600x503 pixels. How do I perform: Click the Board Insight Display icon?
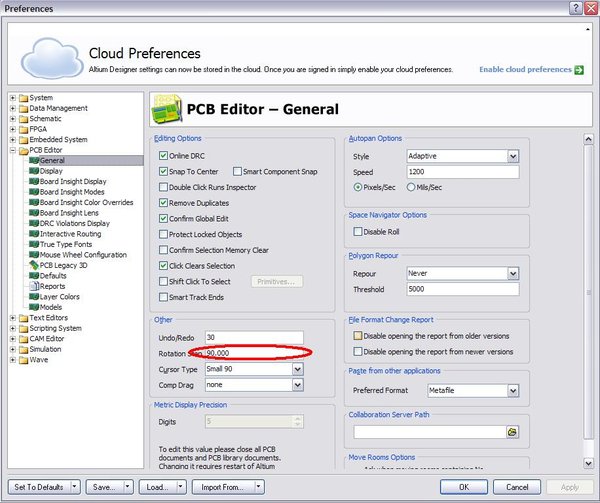(x=34, y=181)
